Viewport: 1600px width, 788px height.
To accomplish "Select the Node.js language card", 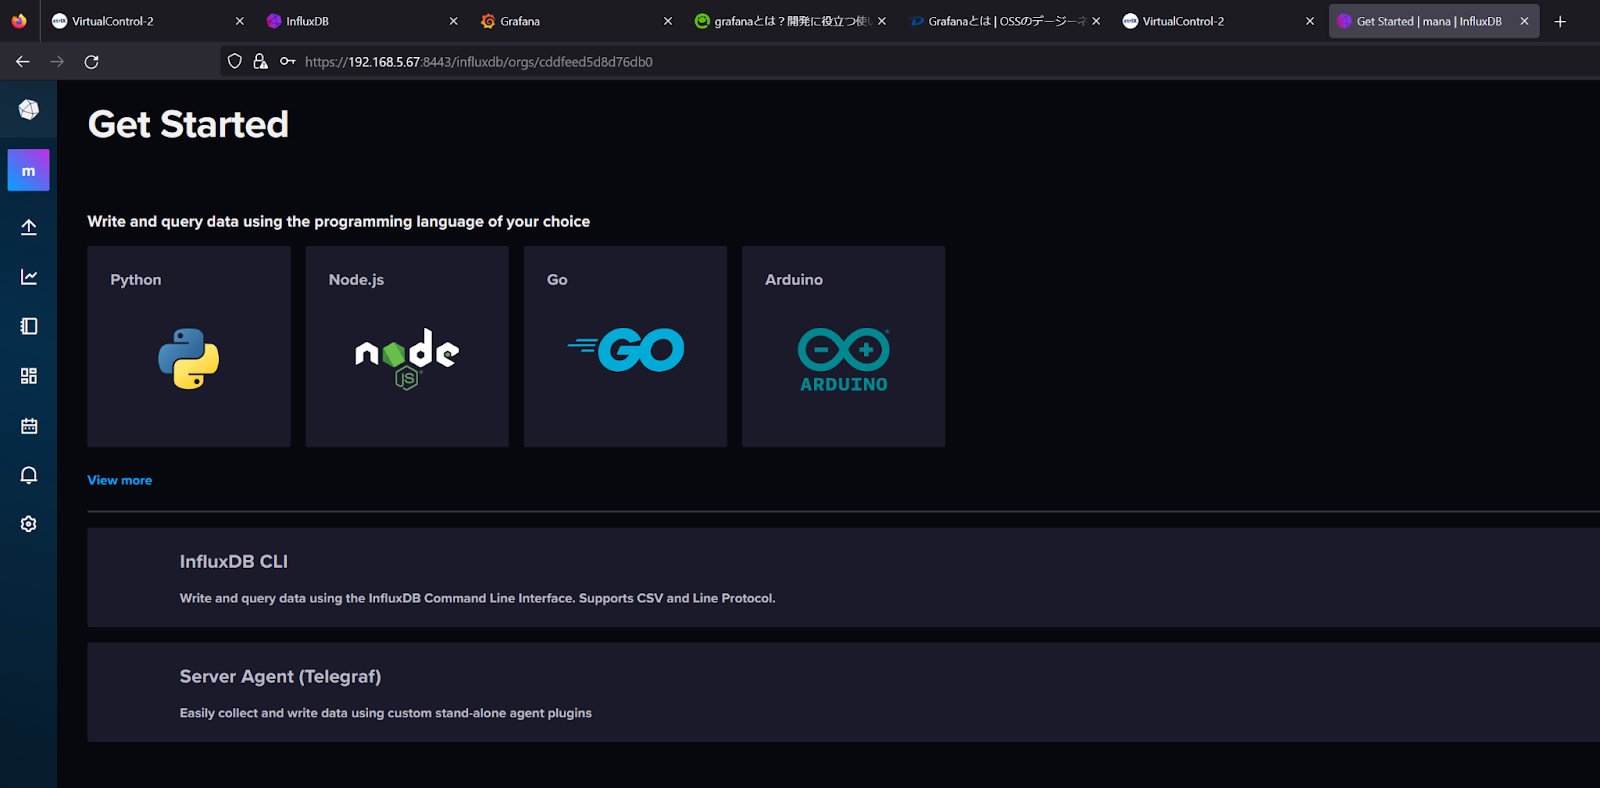I will click(x=407, y=346).
